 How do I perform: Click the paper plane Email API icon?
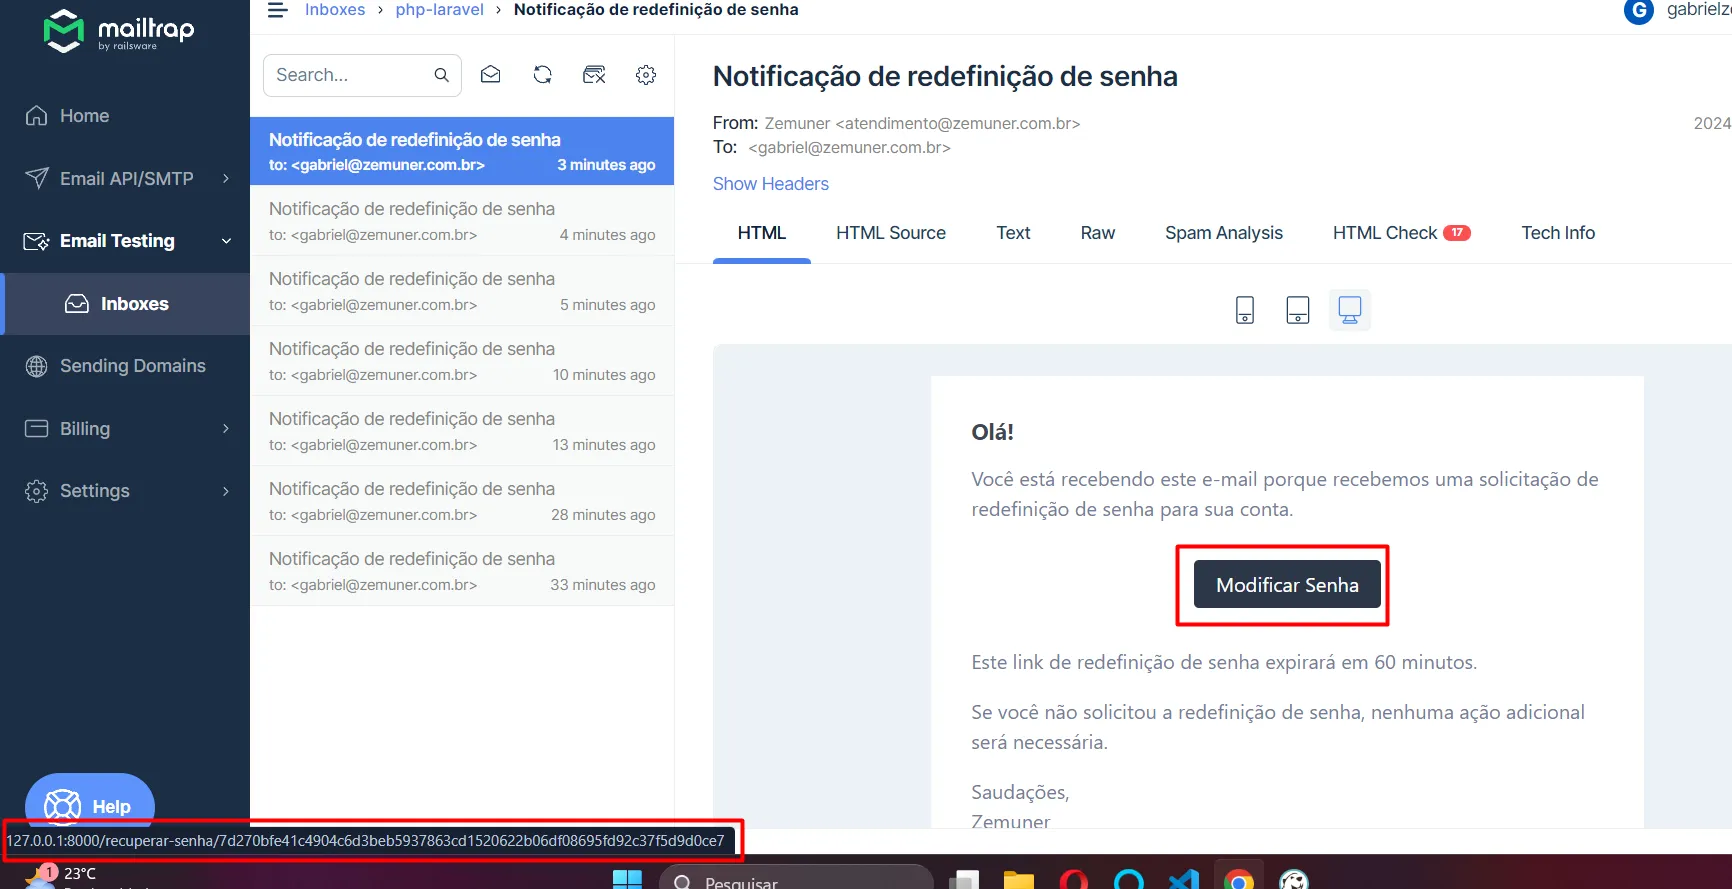tap(36, 178)
